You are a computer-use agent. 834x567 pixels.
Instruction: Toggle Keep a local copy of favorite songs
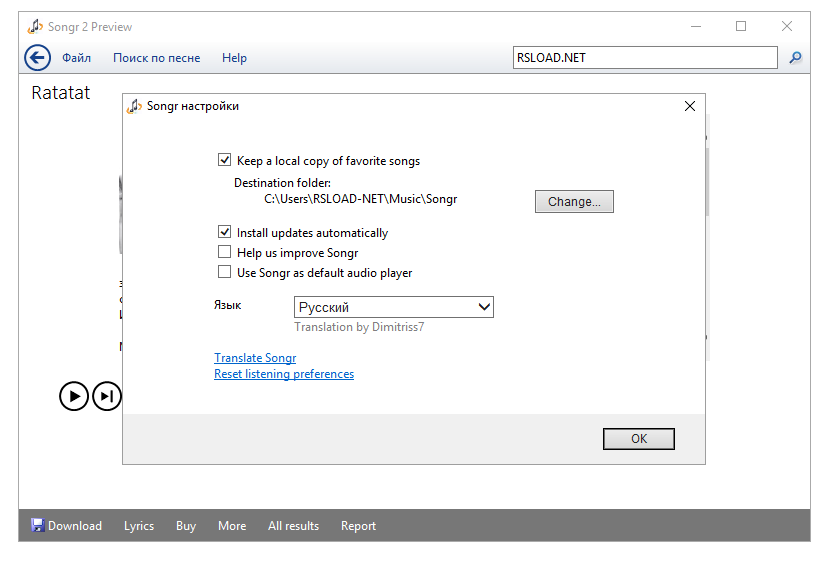pos(224,160)
